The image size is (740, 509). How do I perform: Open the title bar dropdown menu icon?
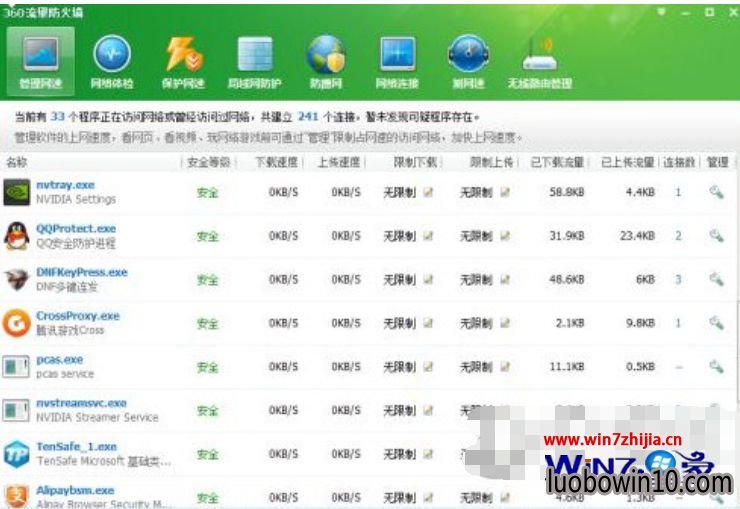[661, 12]
